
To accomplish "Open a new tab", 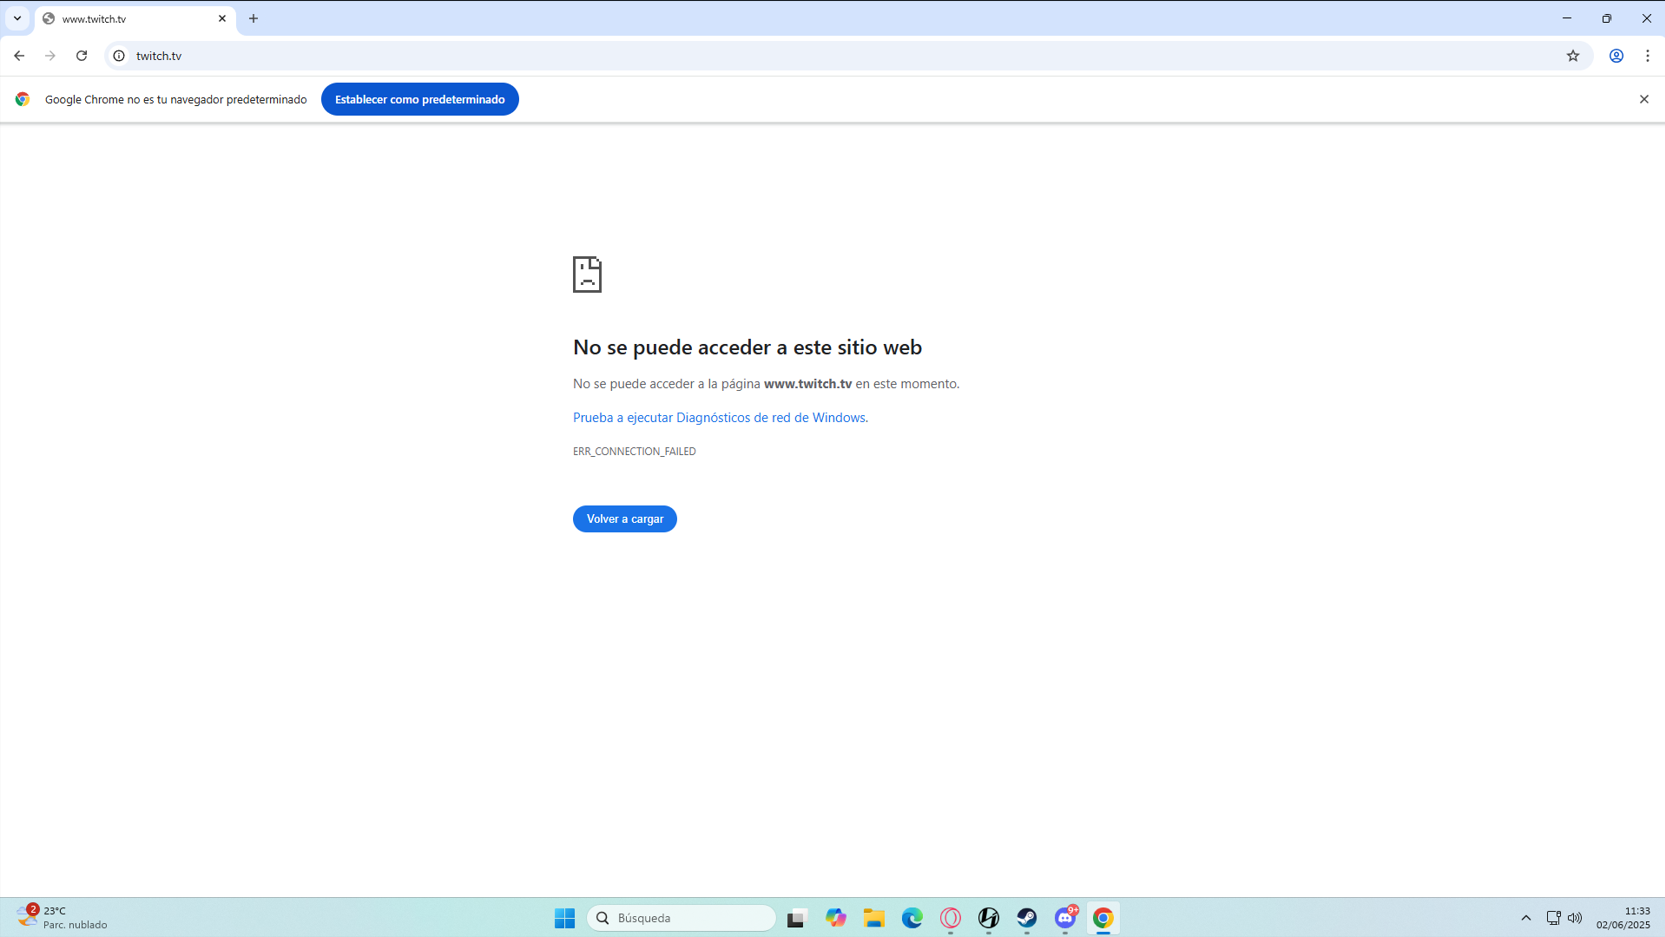I will (x=253, y=19).
